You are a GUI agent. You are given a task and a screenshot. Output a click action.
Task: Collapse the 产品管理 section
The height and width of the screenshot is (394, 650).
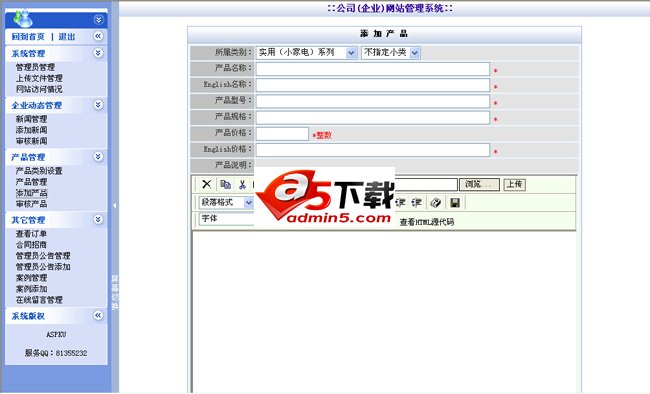click(x=98, y=156)
